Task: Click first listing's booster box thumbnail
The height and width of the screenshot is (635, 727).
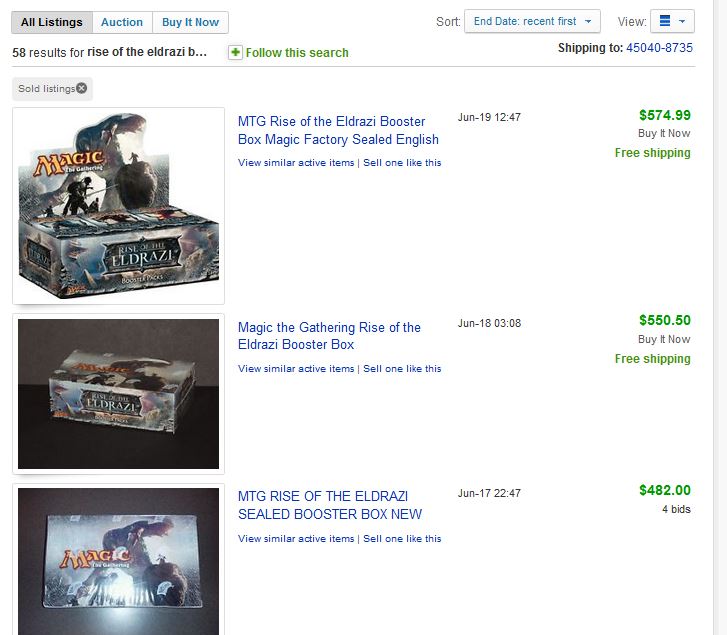Action: tap(119, 206)
